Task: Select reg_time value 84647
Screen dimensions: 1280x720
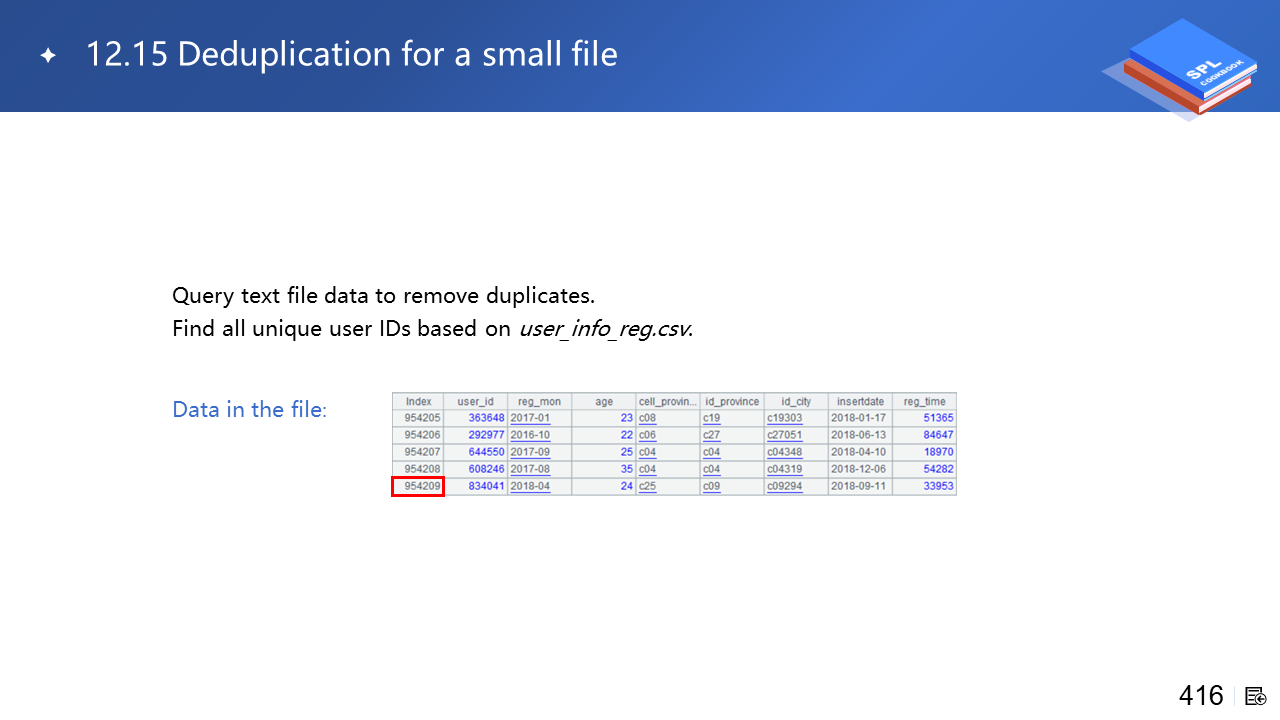Action: click(x=938, y=436)
